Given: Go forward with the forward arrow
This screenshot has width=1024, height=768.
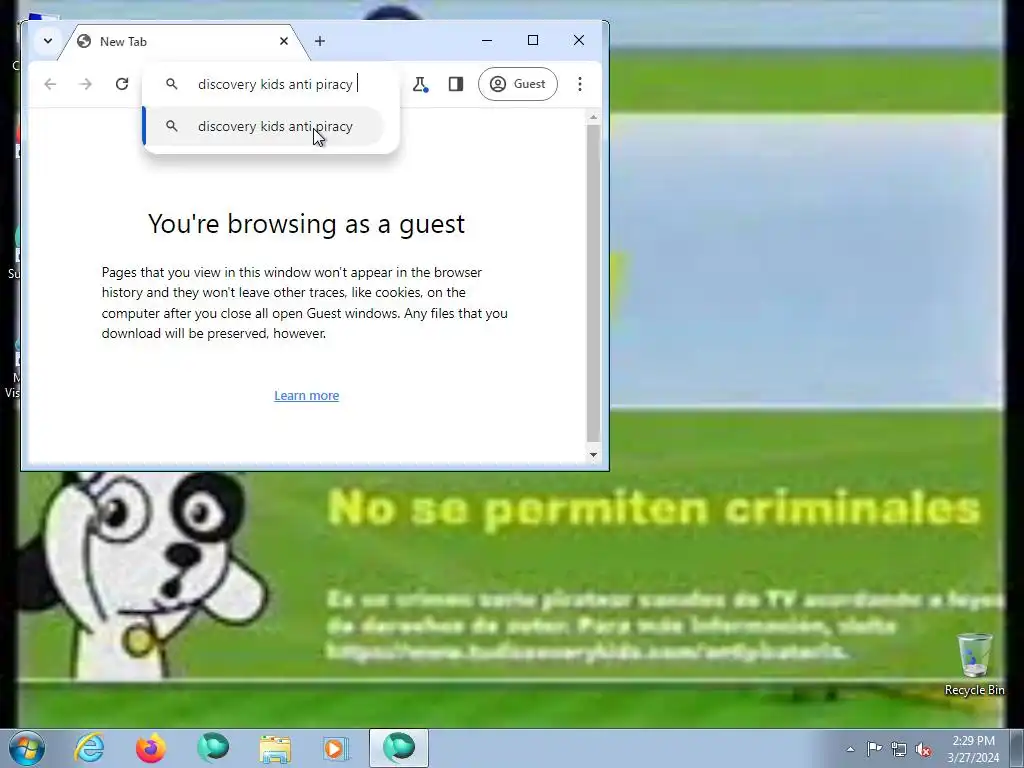Looking at the screenshot, I should (x=86, y=84).
